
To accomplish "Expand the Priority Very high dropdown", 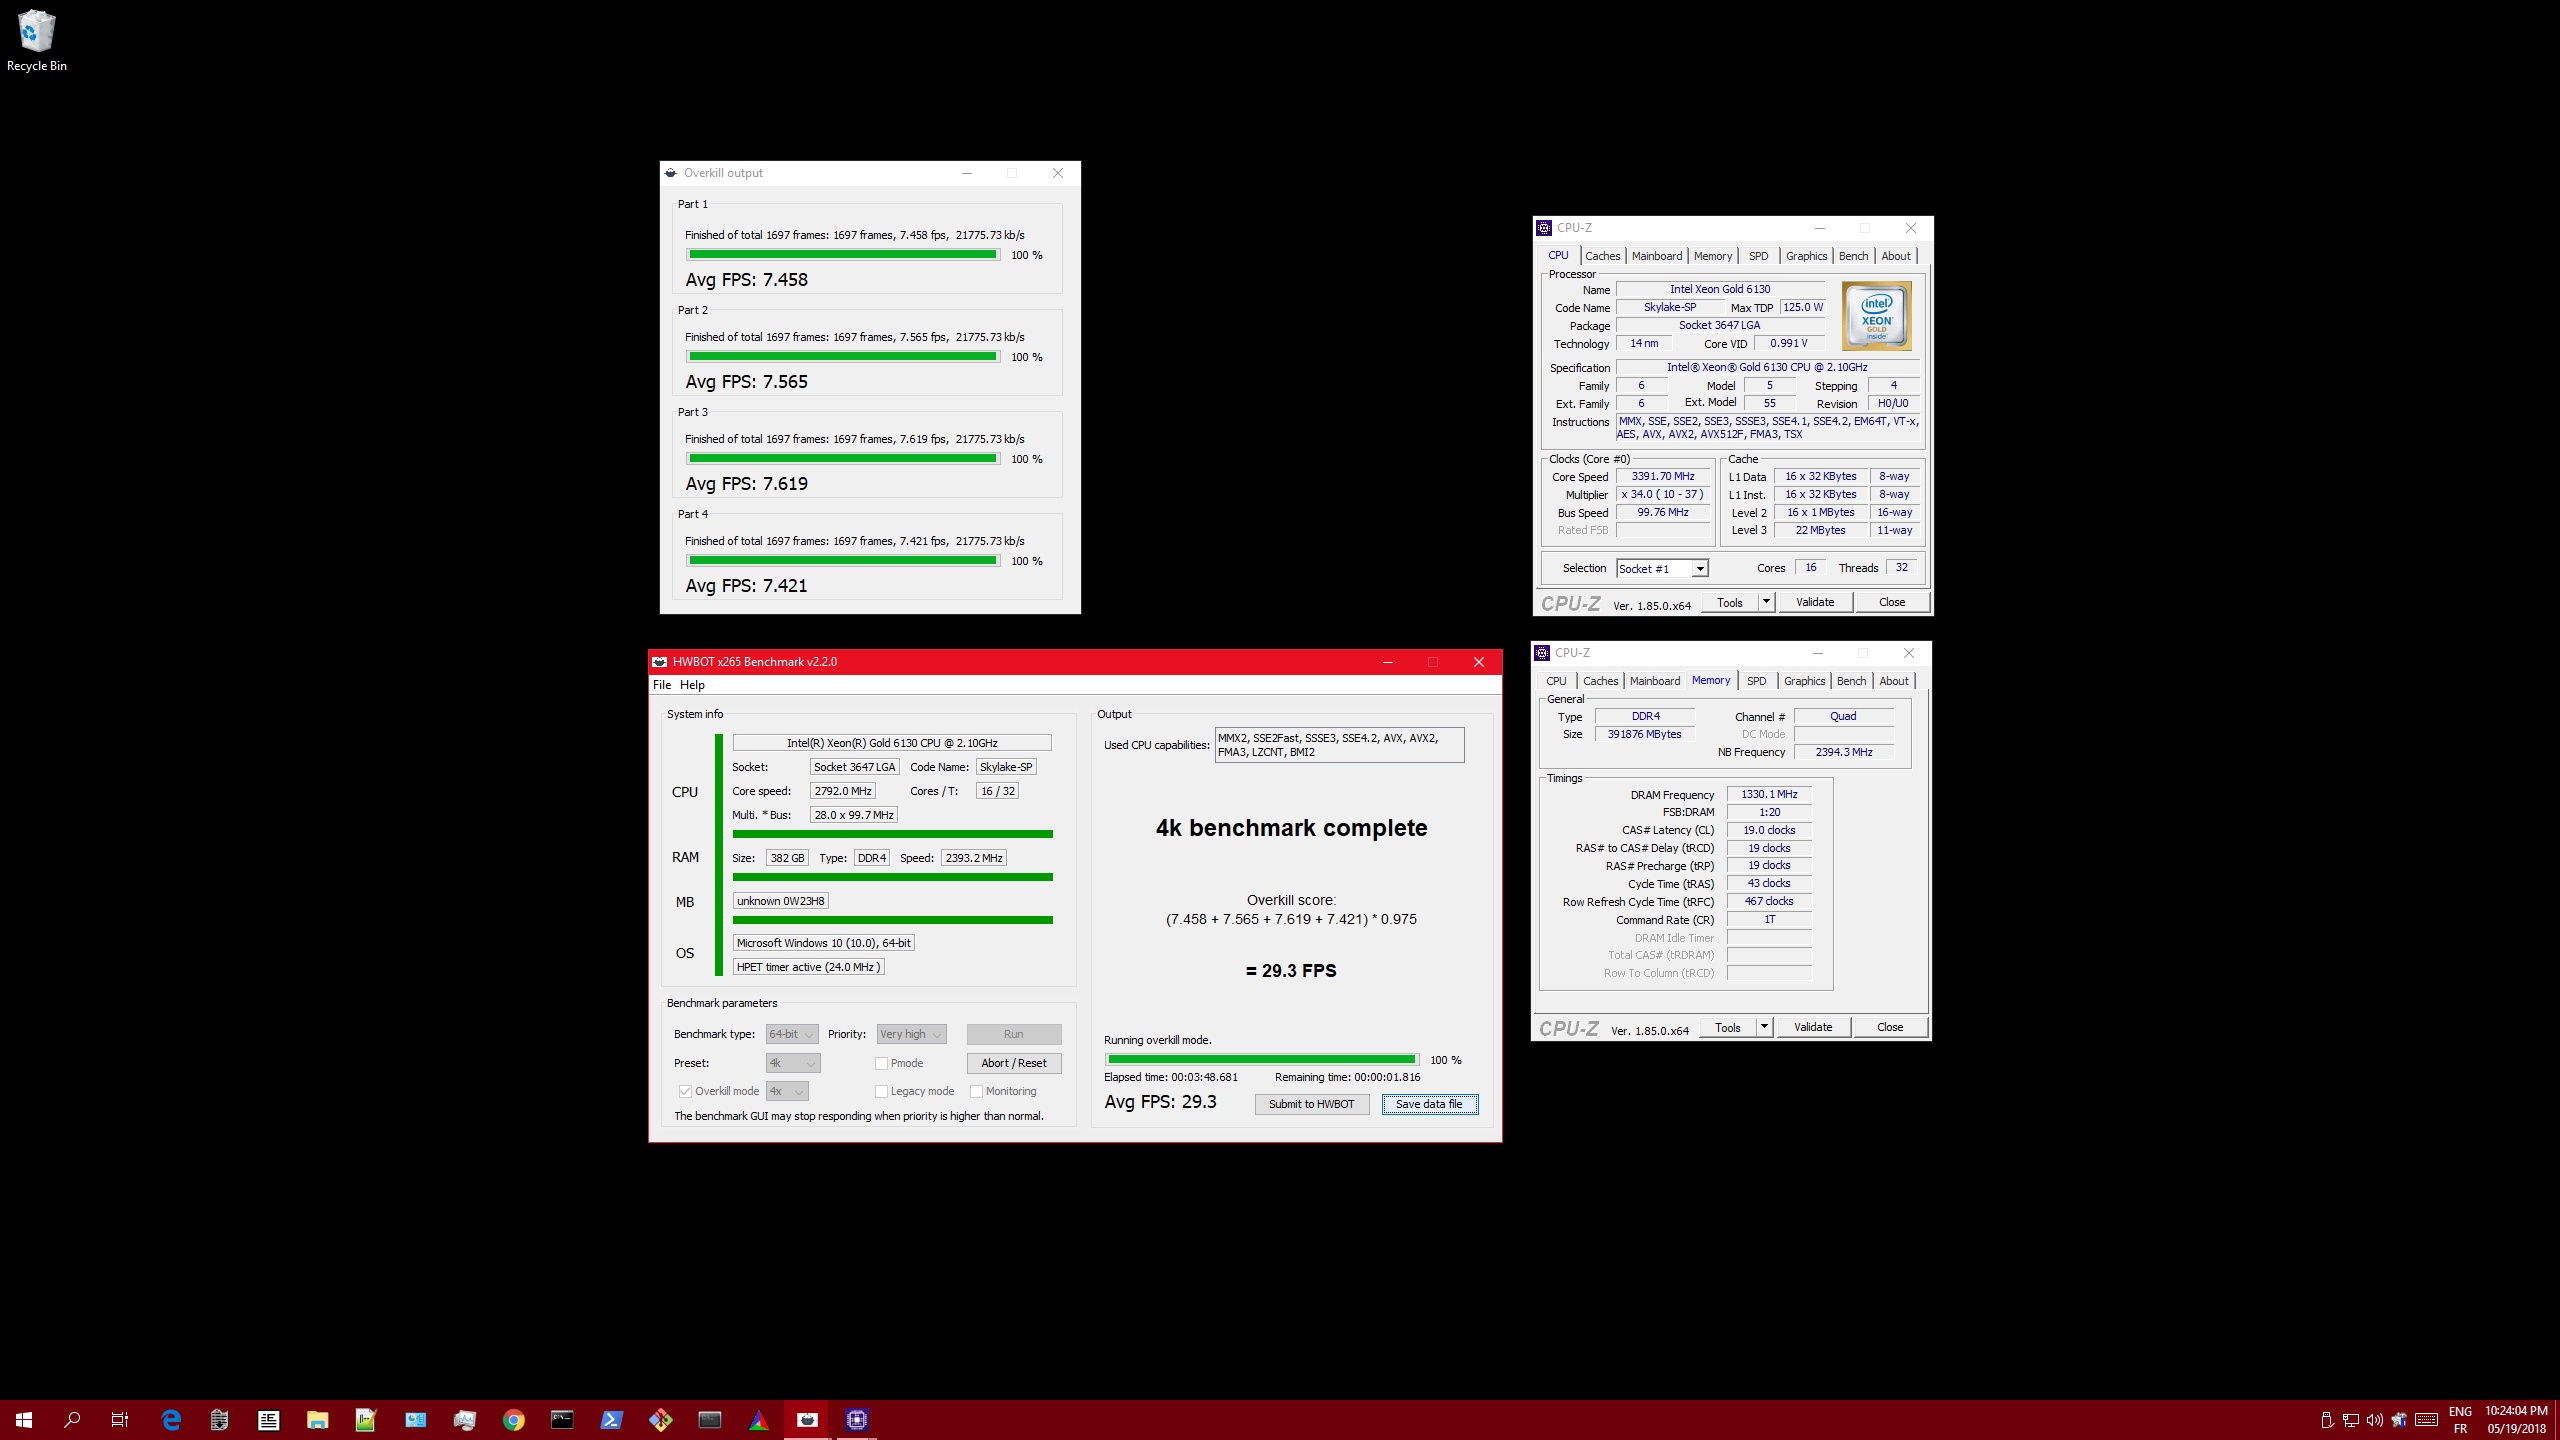I will point(911,1034).
